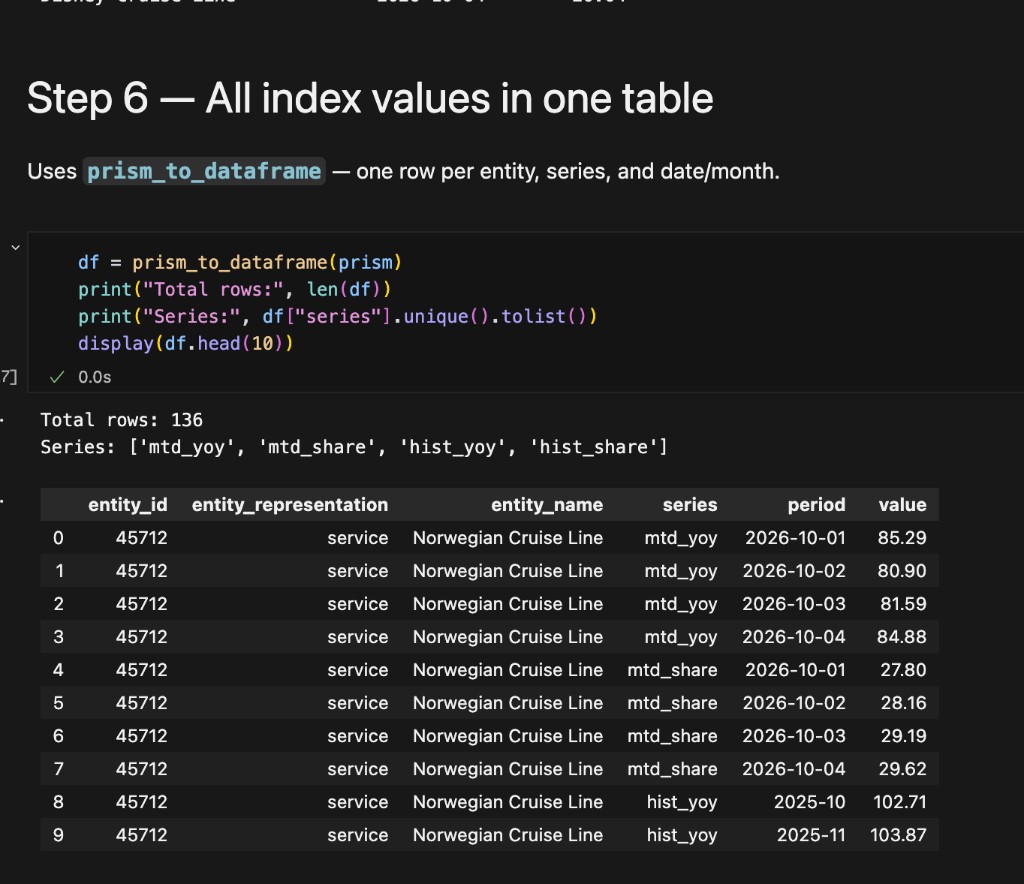The image size is (1024, 884).
Task: Place cursor on the print Total rows code line
Action: [x=234, y=289]
